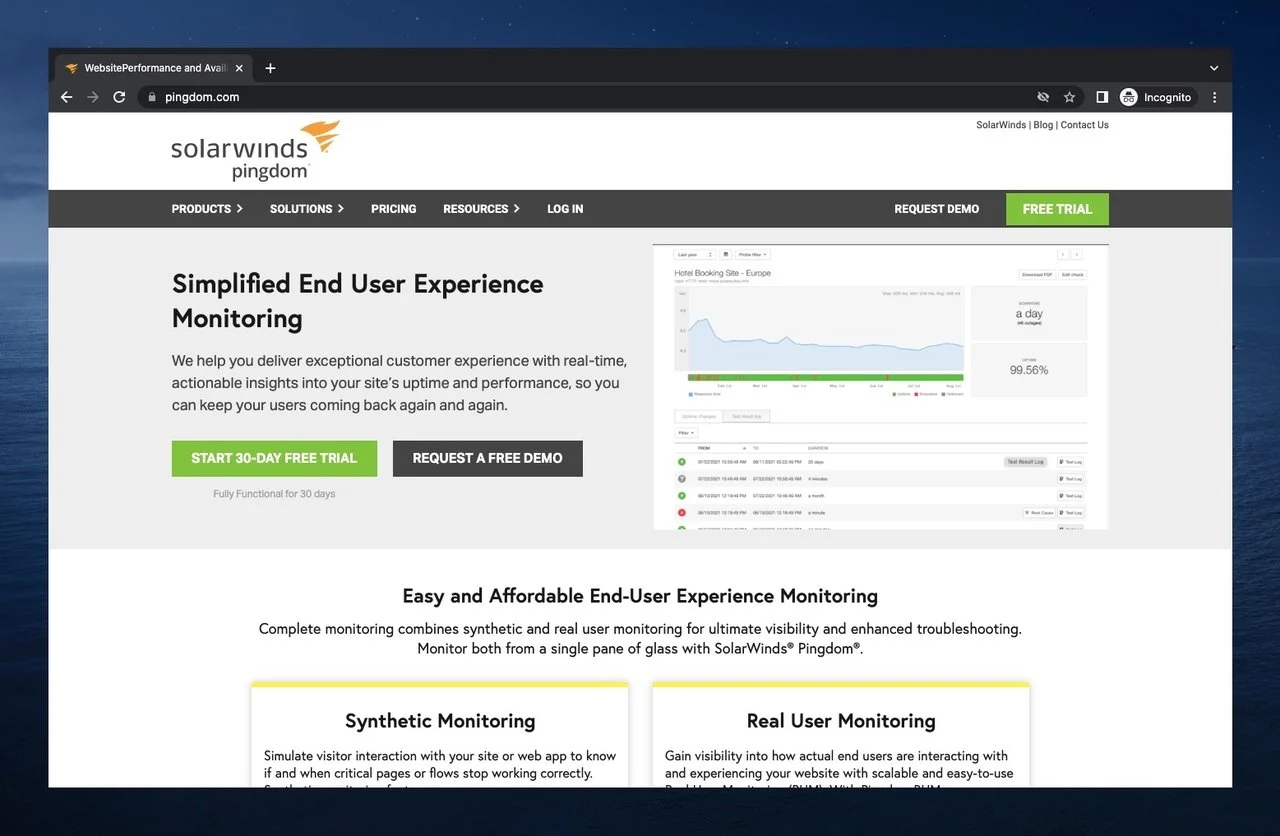Click the side panel icon

(1102, 97)
